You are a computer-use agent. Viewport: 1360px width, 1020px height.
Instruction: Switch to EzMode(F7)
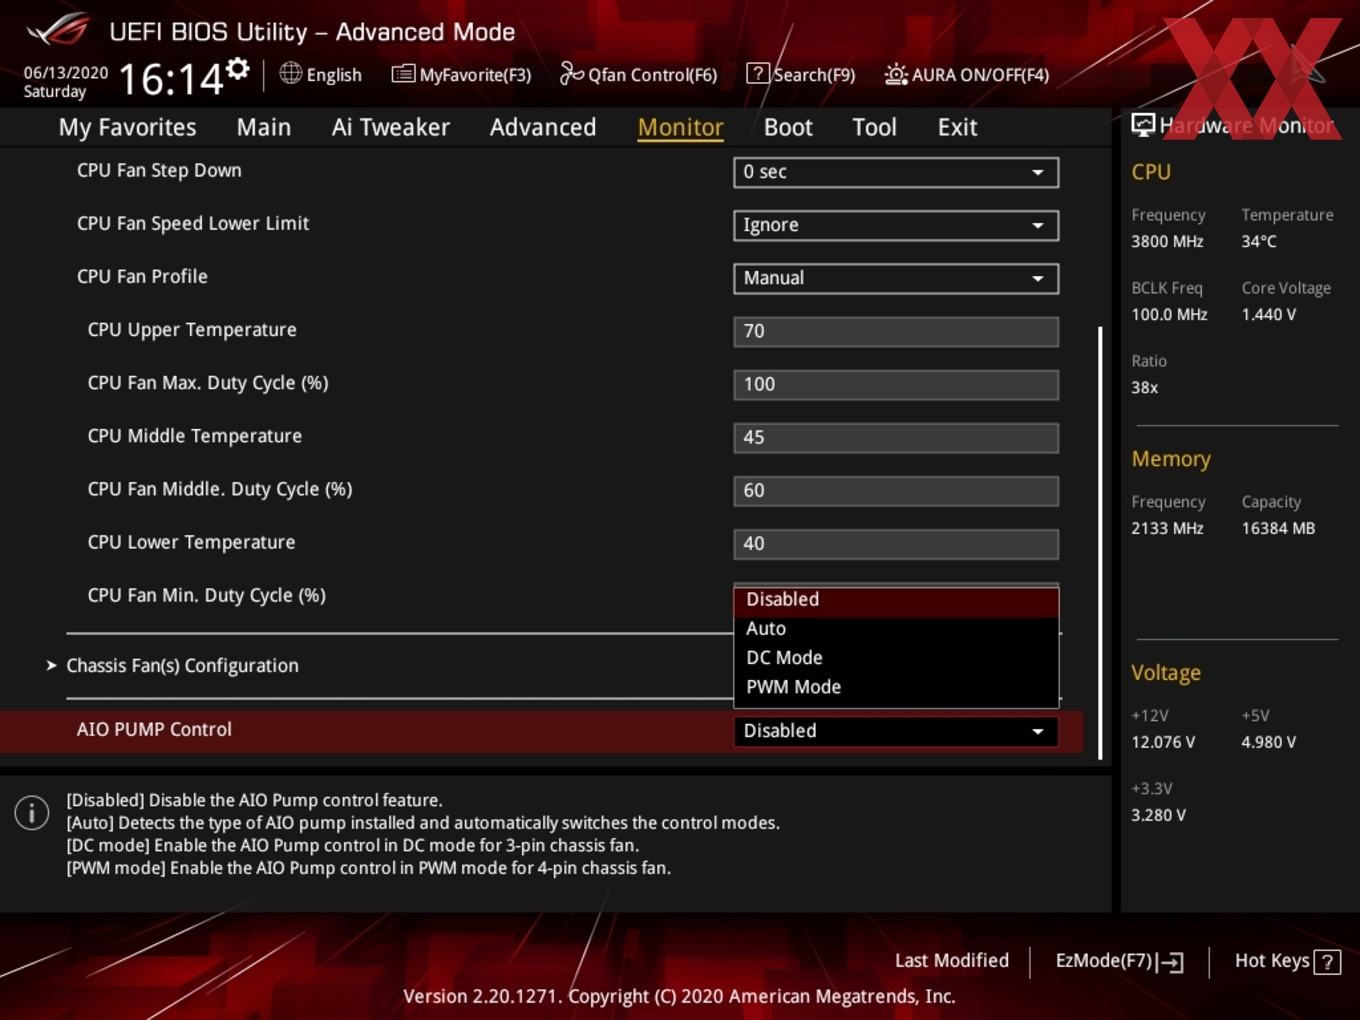(x=1120, y=961)
